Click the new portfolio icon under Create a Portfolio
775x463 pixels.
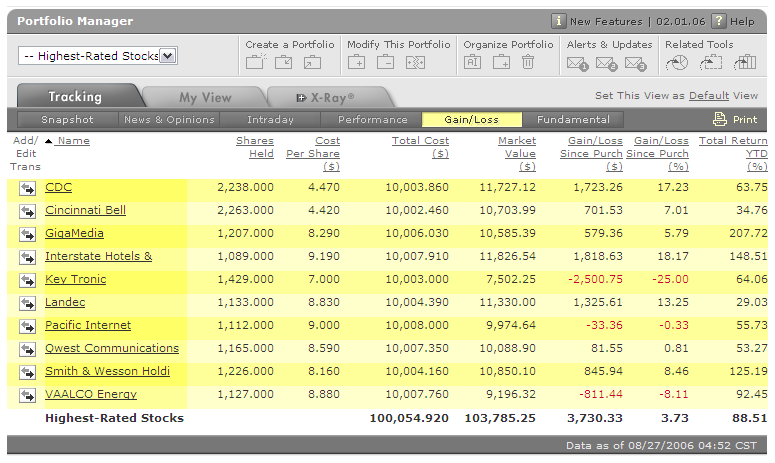click(255, 63)
